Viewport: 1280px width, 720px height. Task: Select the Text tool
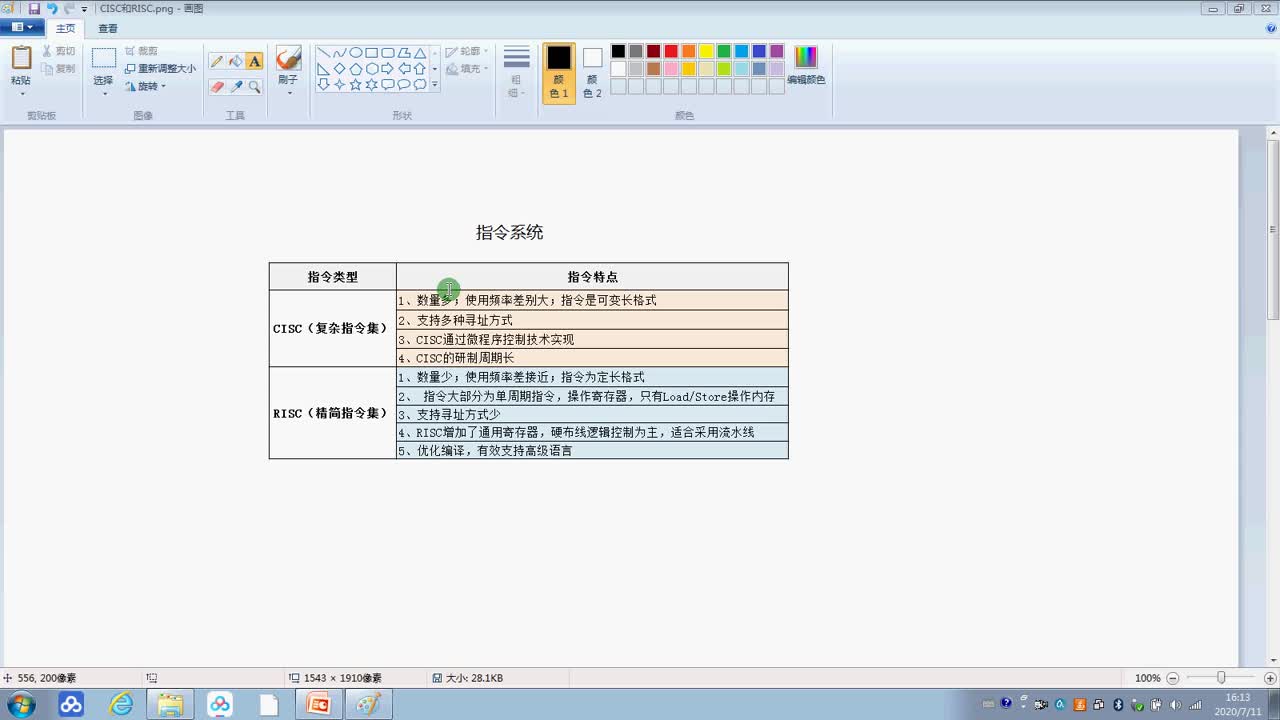(254, 61)
